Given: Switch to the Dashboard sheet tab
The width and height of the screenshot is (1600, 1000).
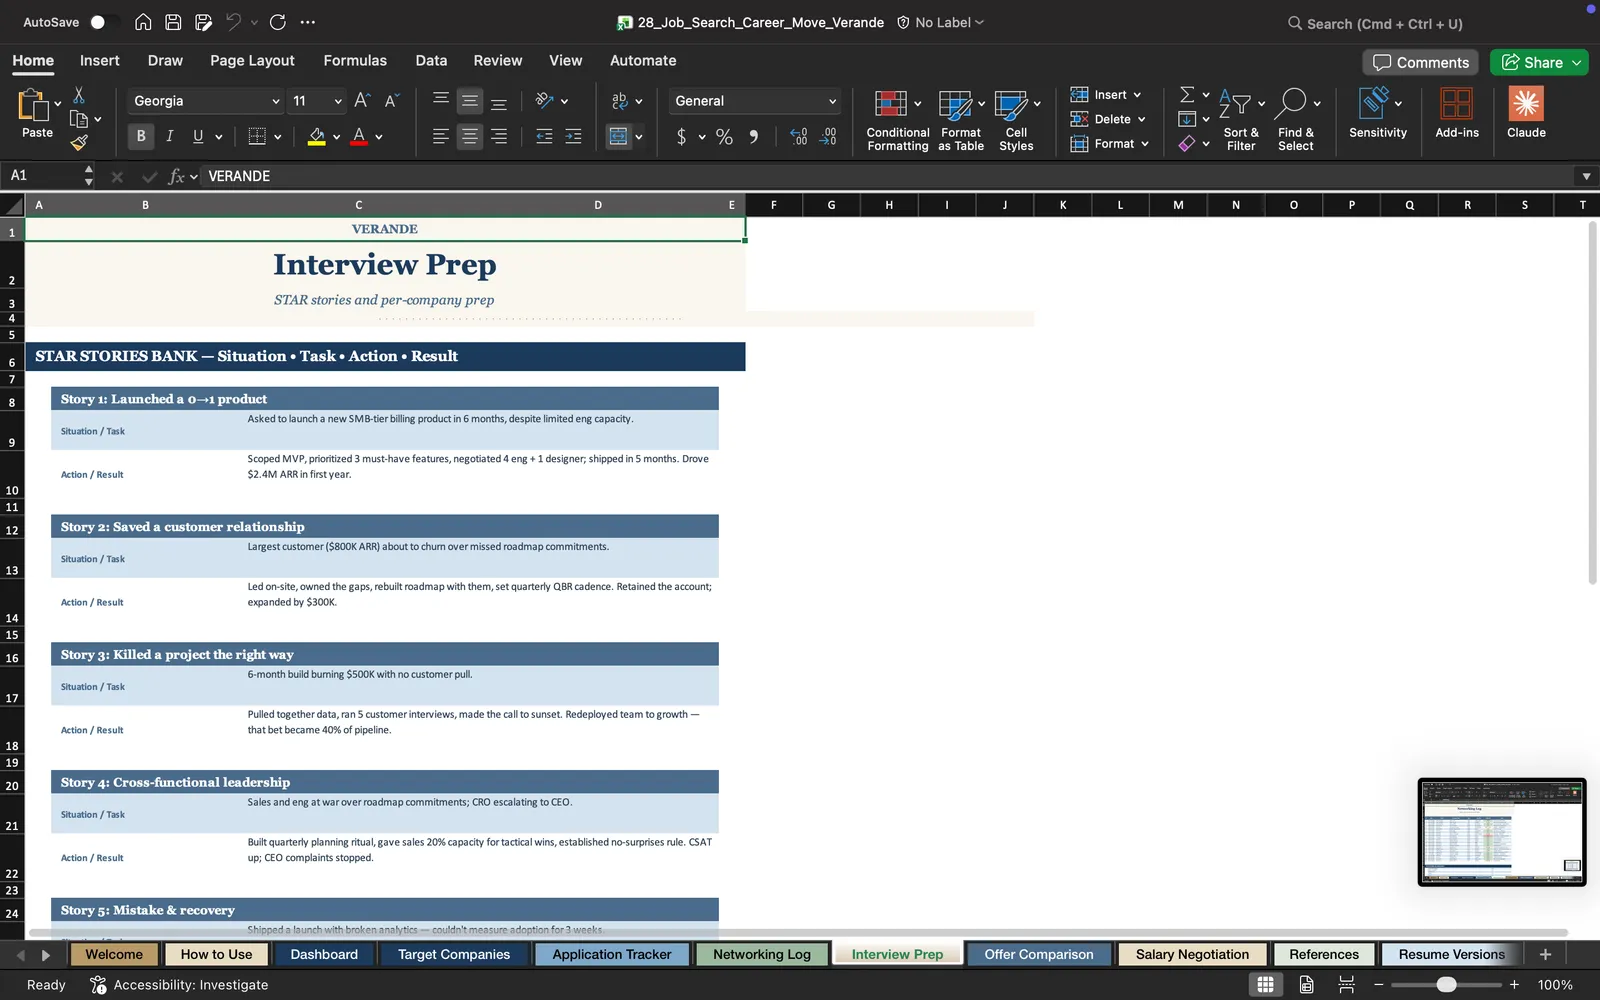Looking at the screenshot, I should tap(324, 954).
